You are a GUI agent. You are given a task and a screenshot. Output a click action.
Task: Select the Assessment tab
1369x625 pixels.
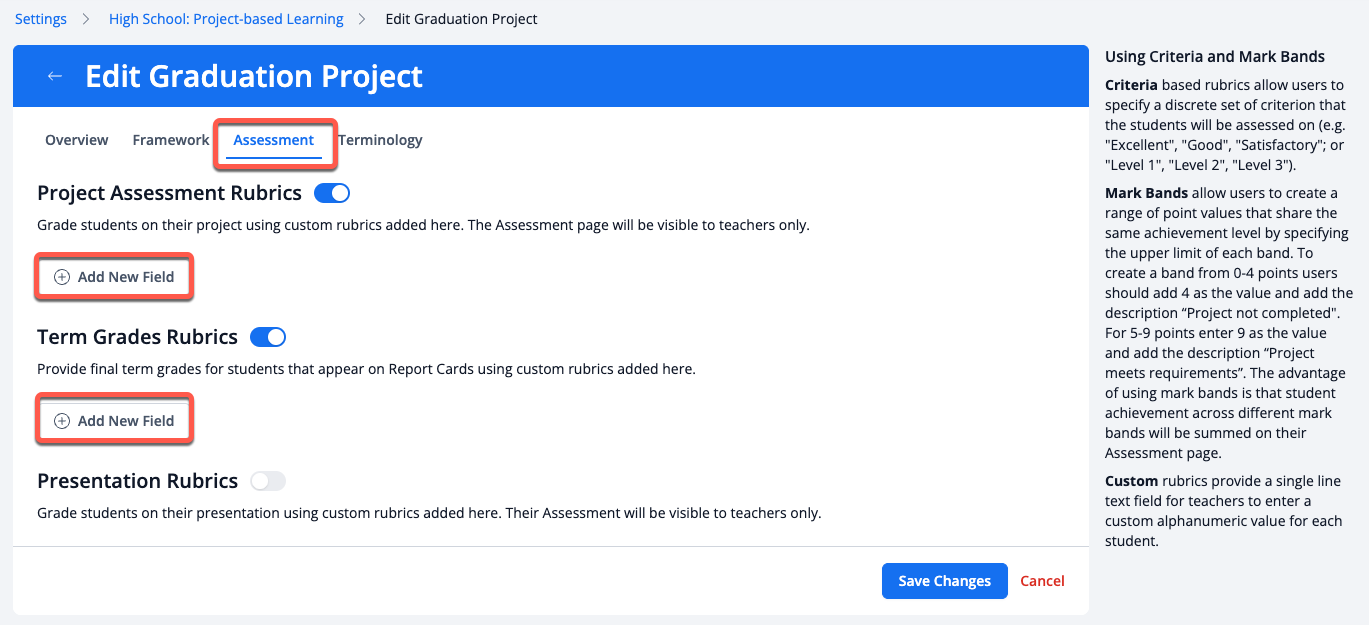coord(274,140)
